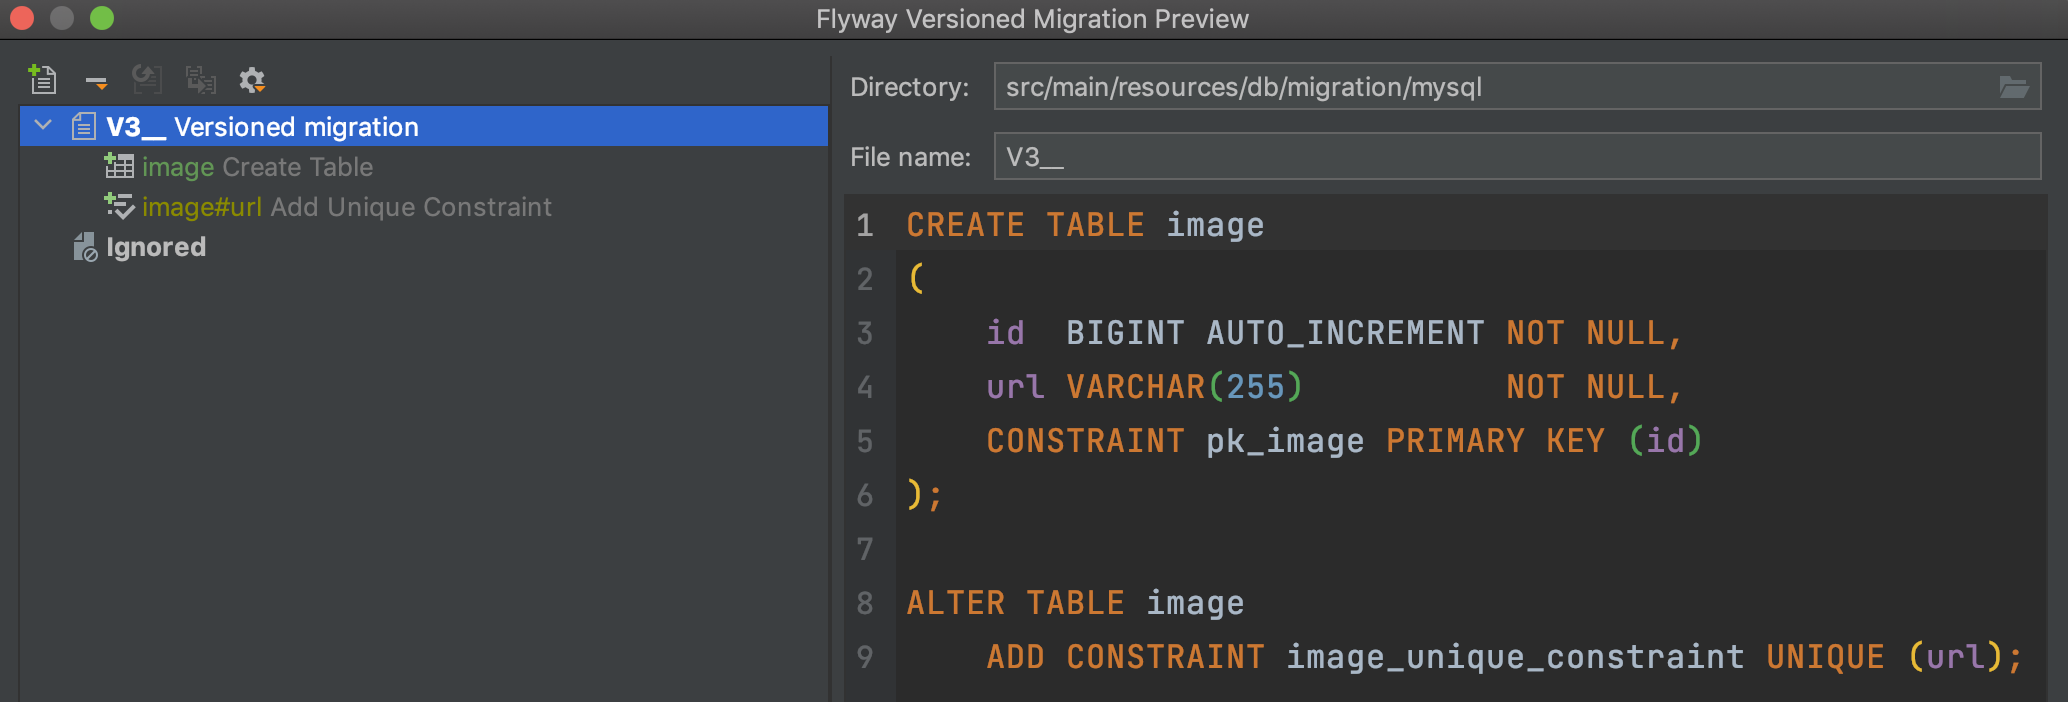Screen dimensions: 2068x702
Task: Open the gear settings icon
Action: (252, 79)
